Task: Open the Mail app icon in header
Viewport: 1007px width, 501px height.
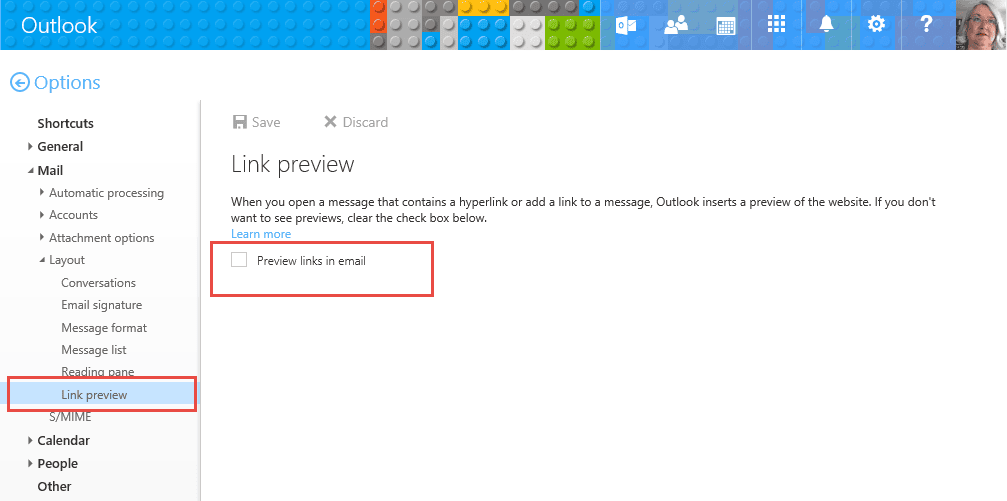Action: [626, 25]
